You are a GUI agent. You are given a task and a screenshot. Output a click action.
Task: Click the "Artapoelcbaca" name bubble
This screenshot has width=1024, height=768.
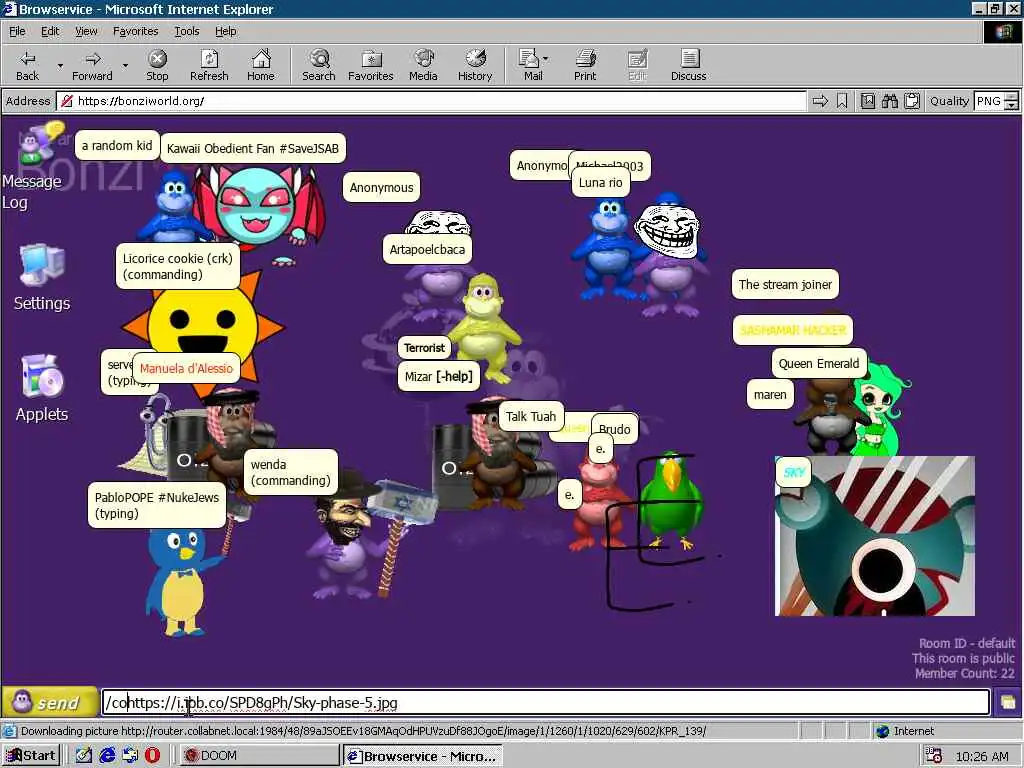point(427,249)
